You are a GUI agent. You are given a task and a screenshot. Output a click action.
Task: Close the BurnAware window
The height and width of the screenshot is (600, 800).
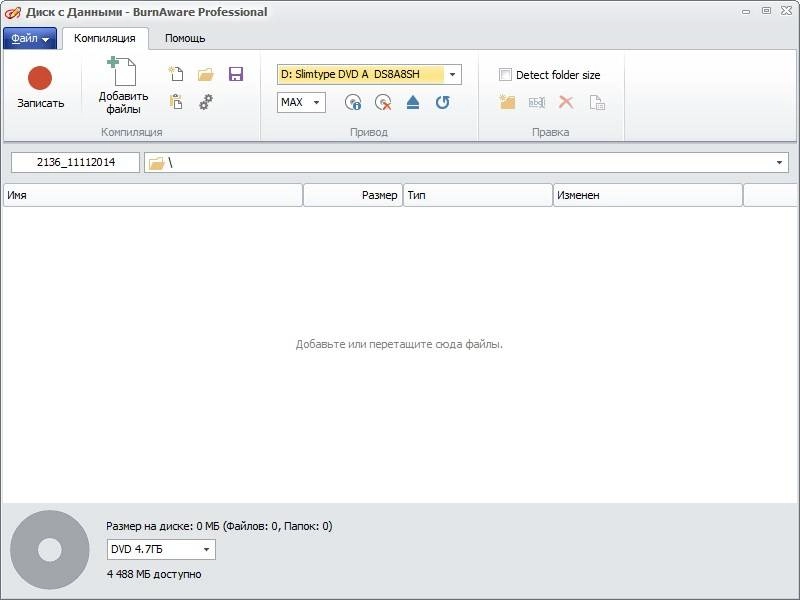[786, 11]
